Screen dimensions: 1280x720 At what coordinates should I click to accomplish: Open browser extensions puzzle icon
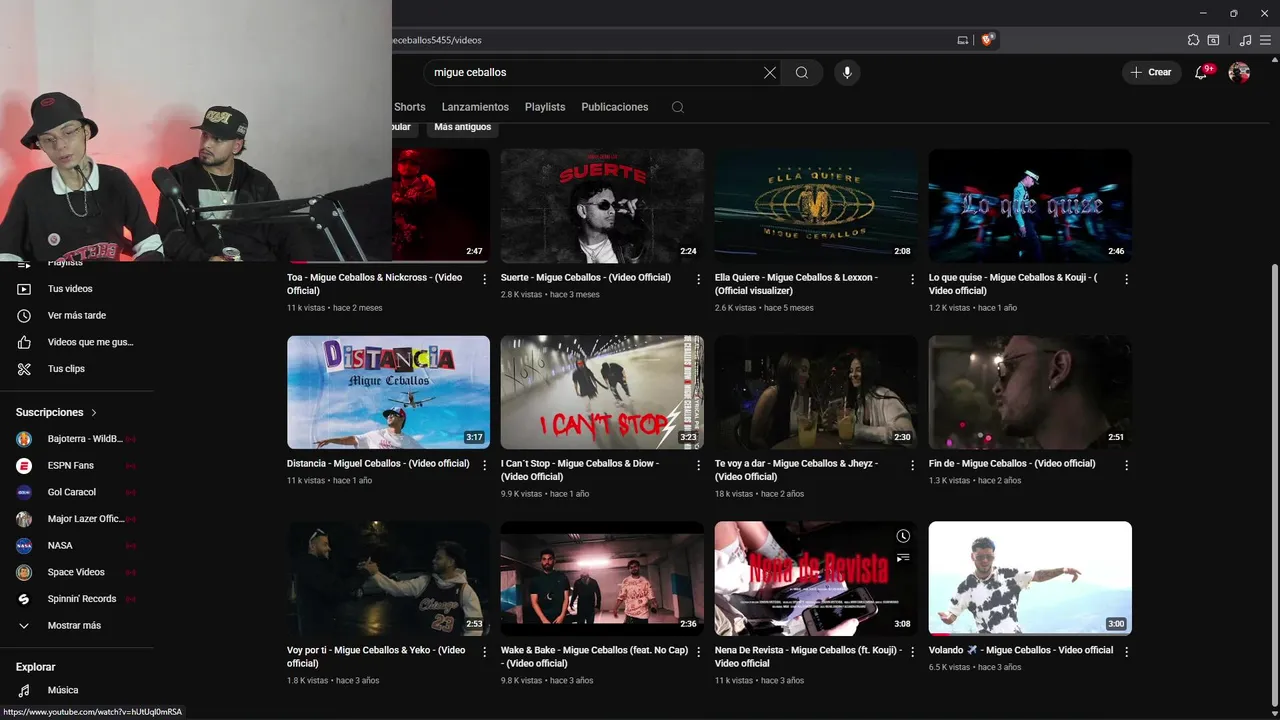tap(1193, 40)
